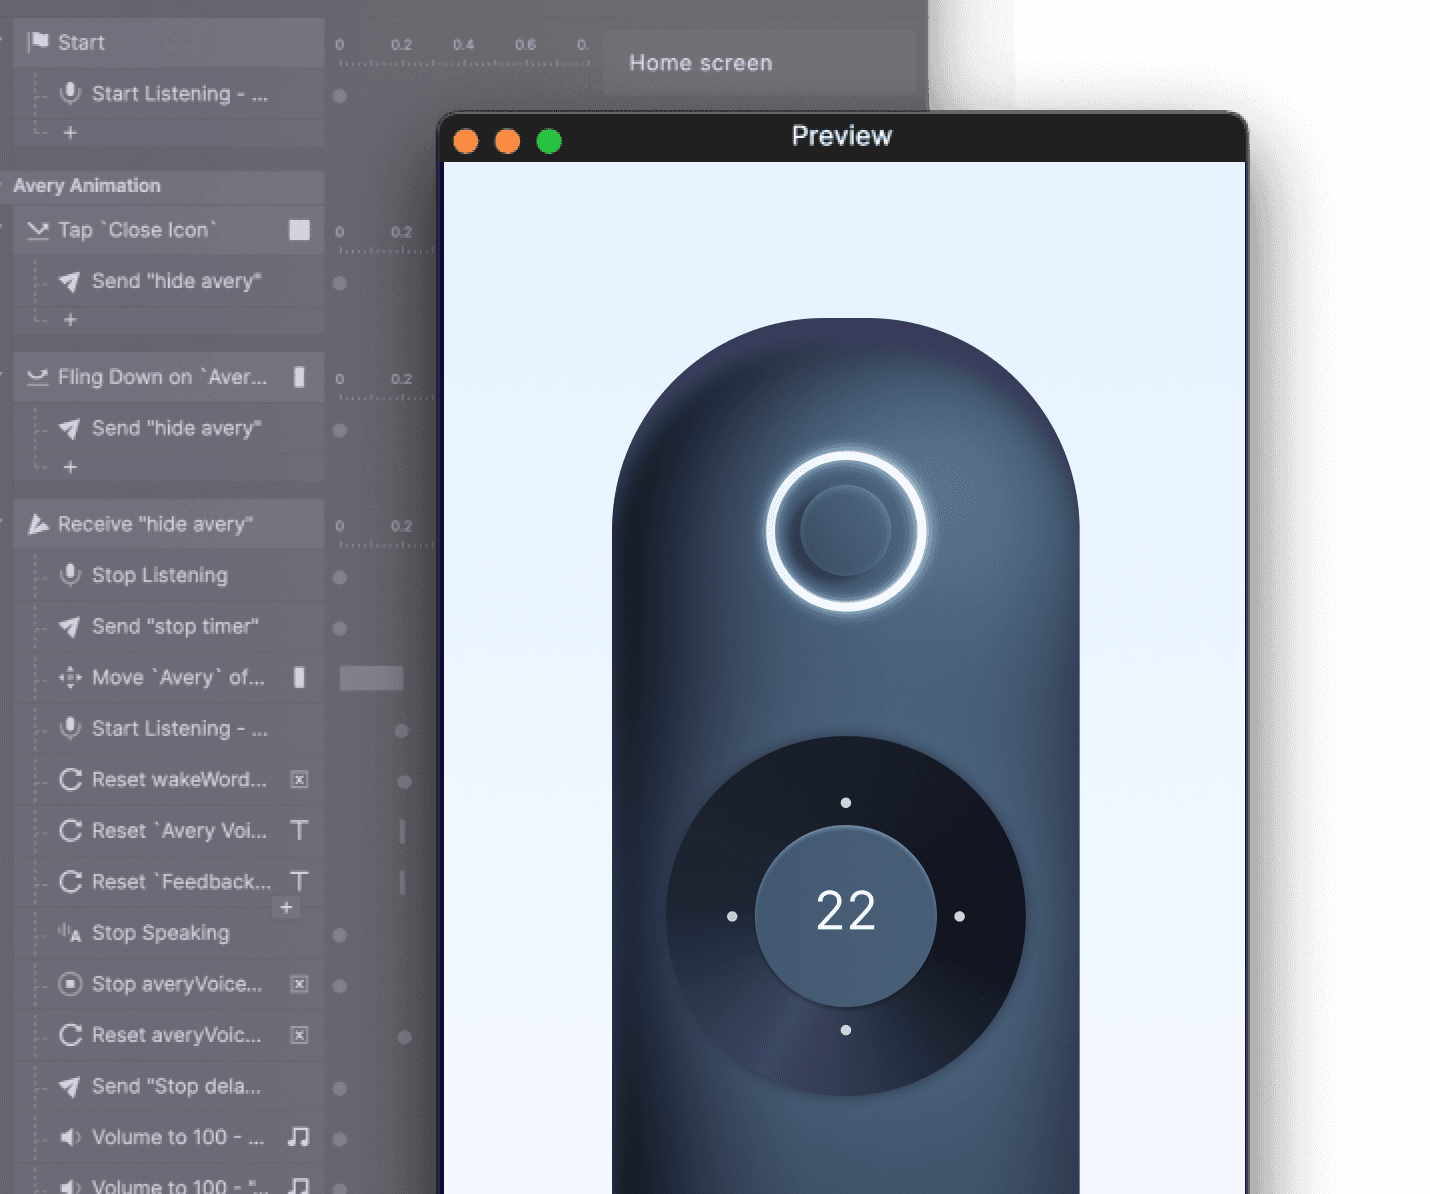Click the timeline dot for Send "Stop dela...
Screen dimensions: 1430x1194
coord(340,1088)
